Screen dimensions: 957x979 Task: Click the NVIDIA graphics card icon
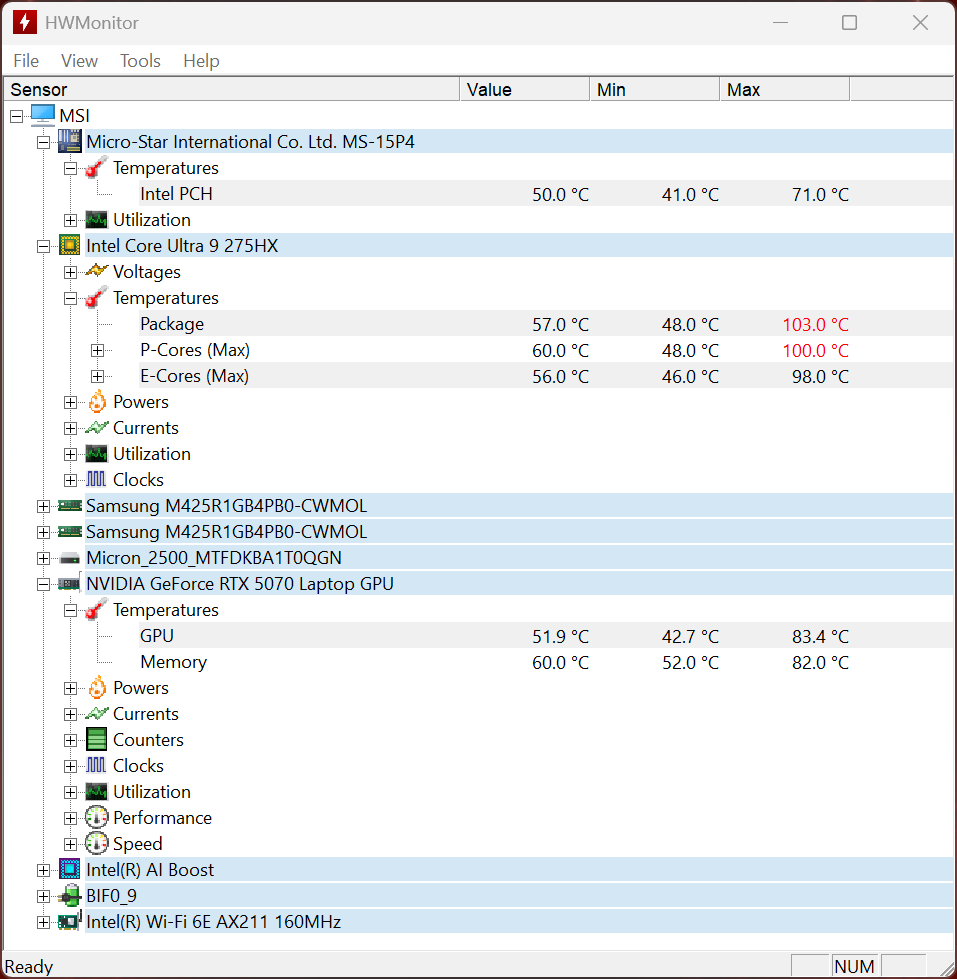coord(69,584)
